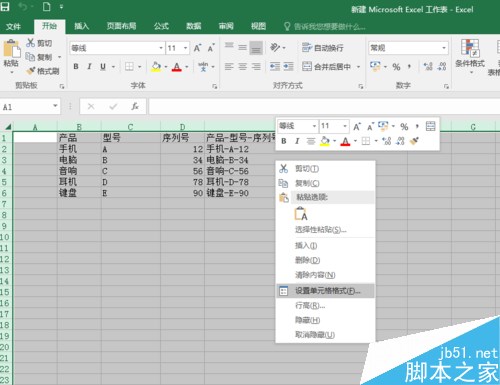
Task: Select the column C header
Action: (130, 127)
